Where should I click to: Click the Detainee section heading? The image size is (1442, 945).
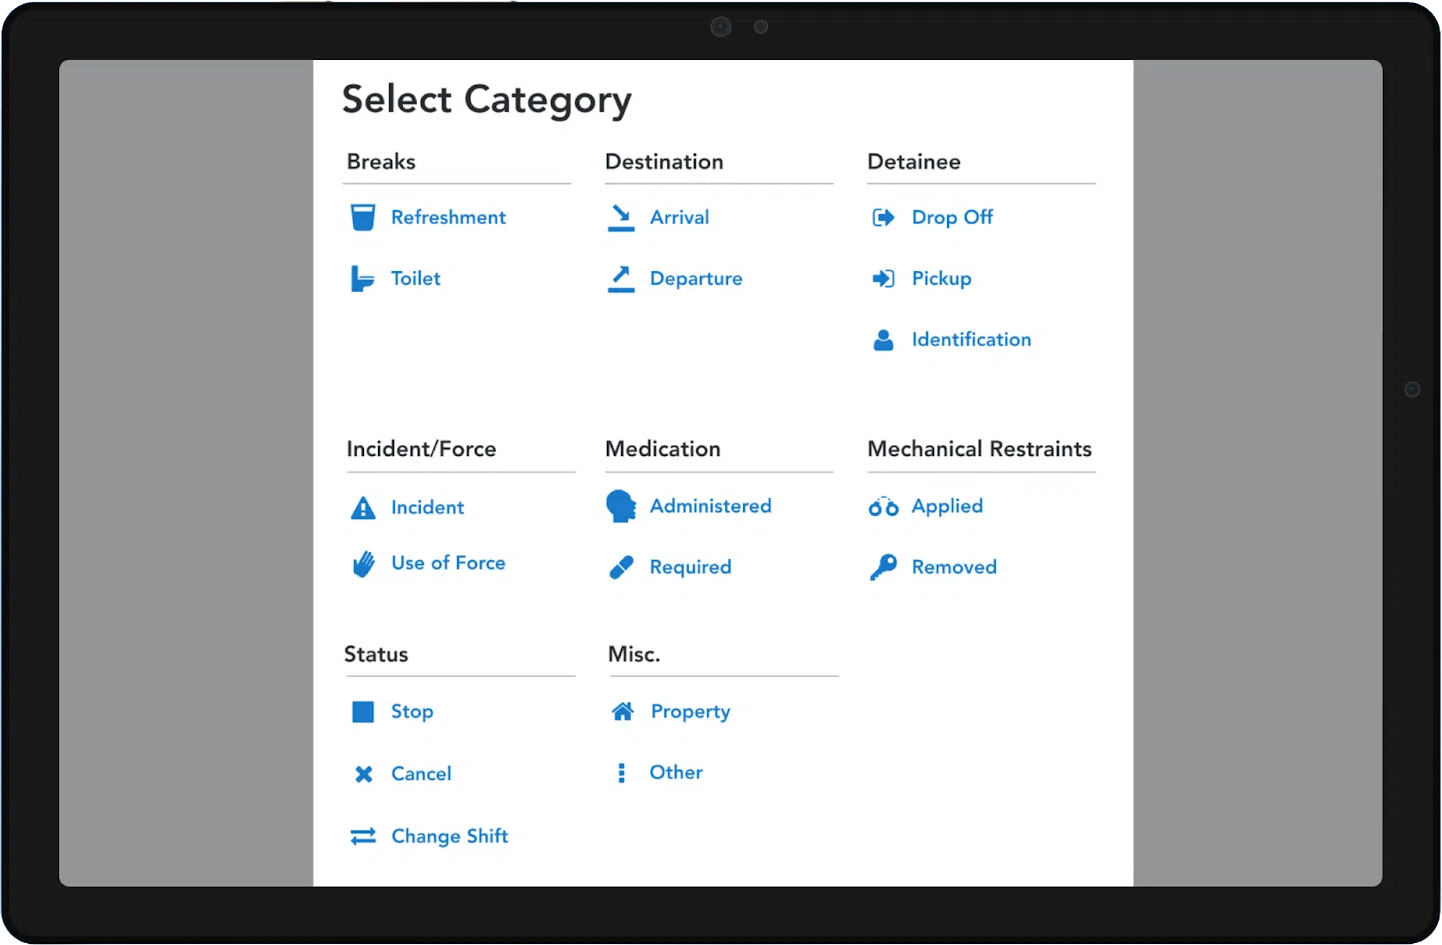(914, 161)
